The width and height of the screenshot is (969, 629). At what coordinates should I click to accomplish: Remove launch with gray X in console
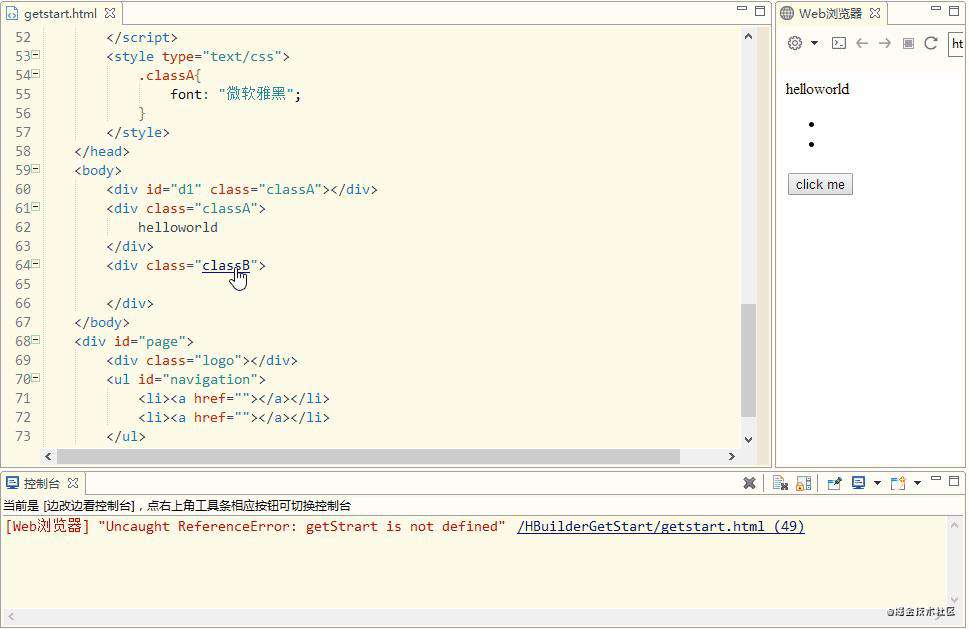pos(749,483)
